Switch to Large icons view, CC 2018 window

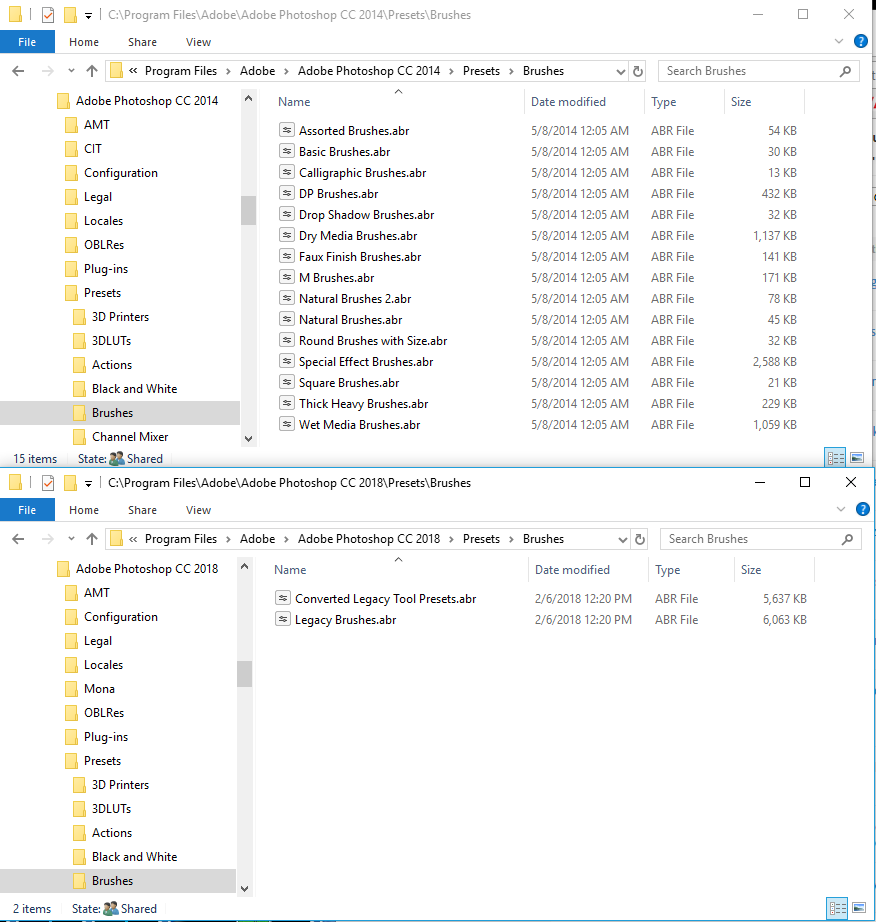pos(859,908)
